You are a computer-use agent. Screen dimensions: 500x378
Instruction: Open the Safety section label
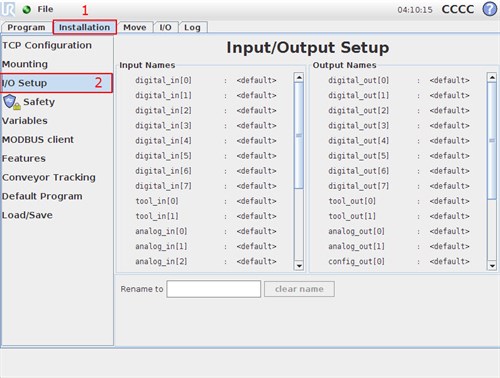click(39, 102)
